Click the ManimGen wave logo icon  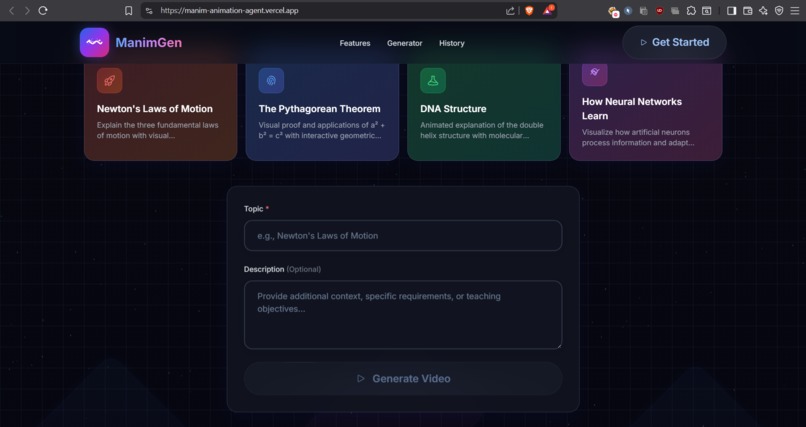(94, 42)
